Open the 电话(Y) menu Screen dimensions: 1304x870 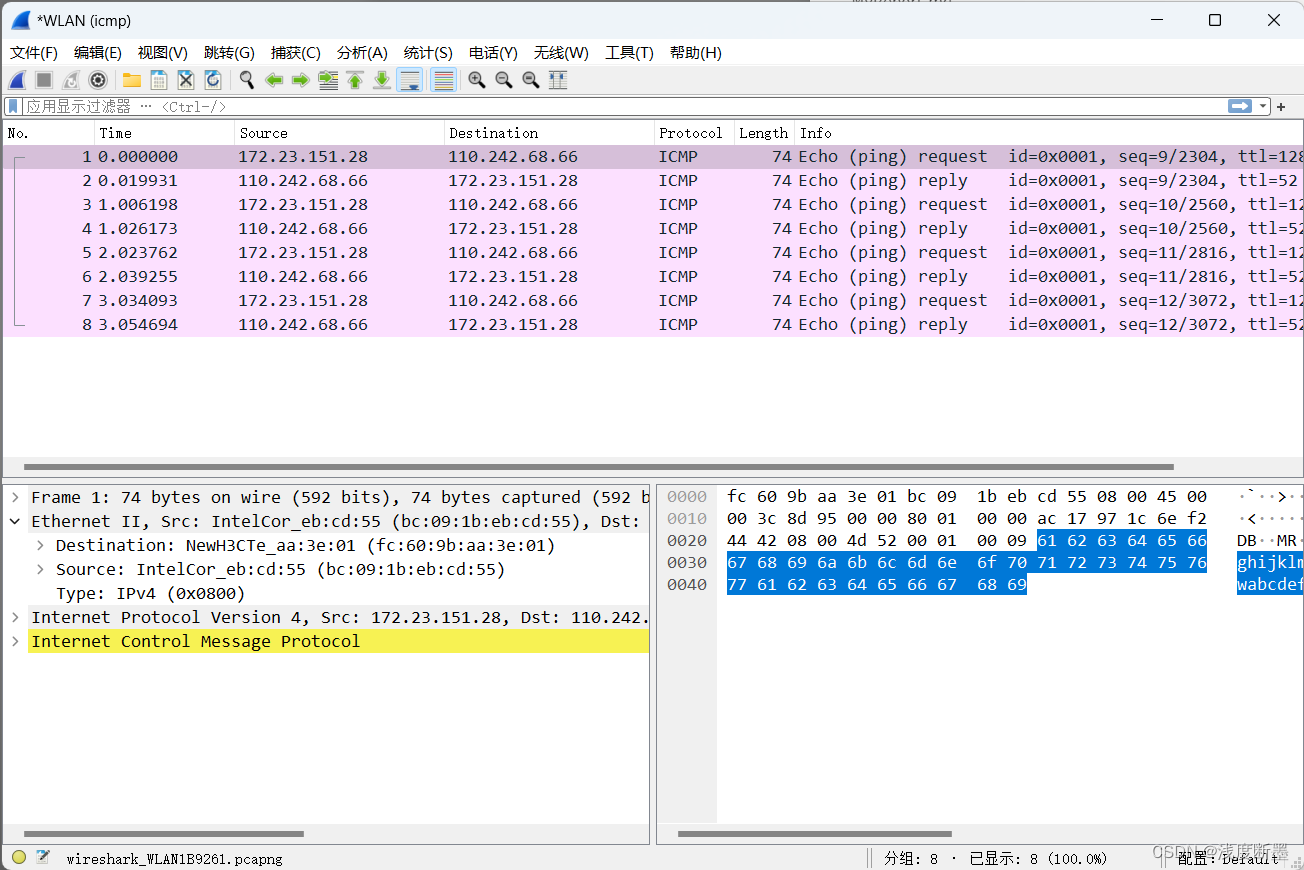(x=494, y=52)
